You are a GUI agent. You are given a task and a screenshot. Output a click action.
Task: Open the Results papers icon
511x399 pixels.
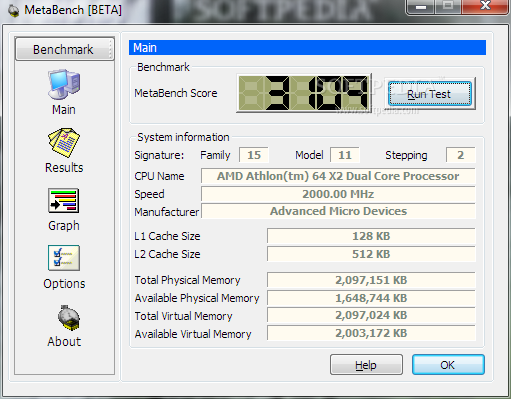[x=64, y=143]
